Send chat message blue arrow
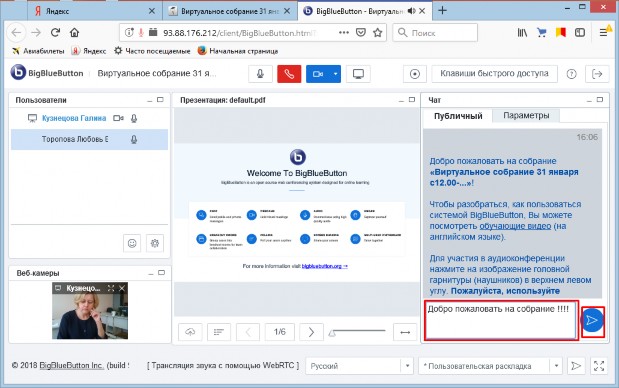This screenshot has width=619, height=388. tap(592, 321)
